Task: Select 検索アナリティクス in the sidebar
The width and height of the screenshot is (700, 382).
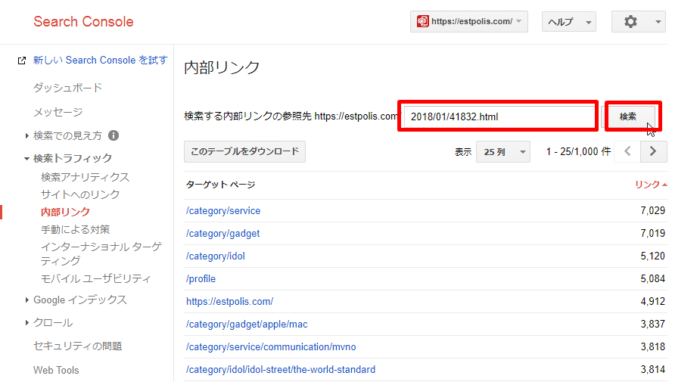Action: (x=85, y=177)
